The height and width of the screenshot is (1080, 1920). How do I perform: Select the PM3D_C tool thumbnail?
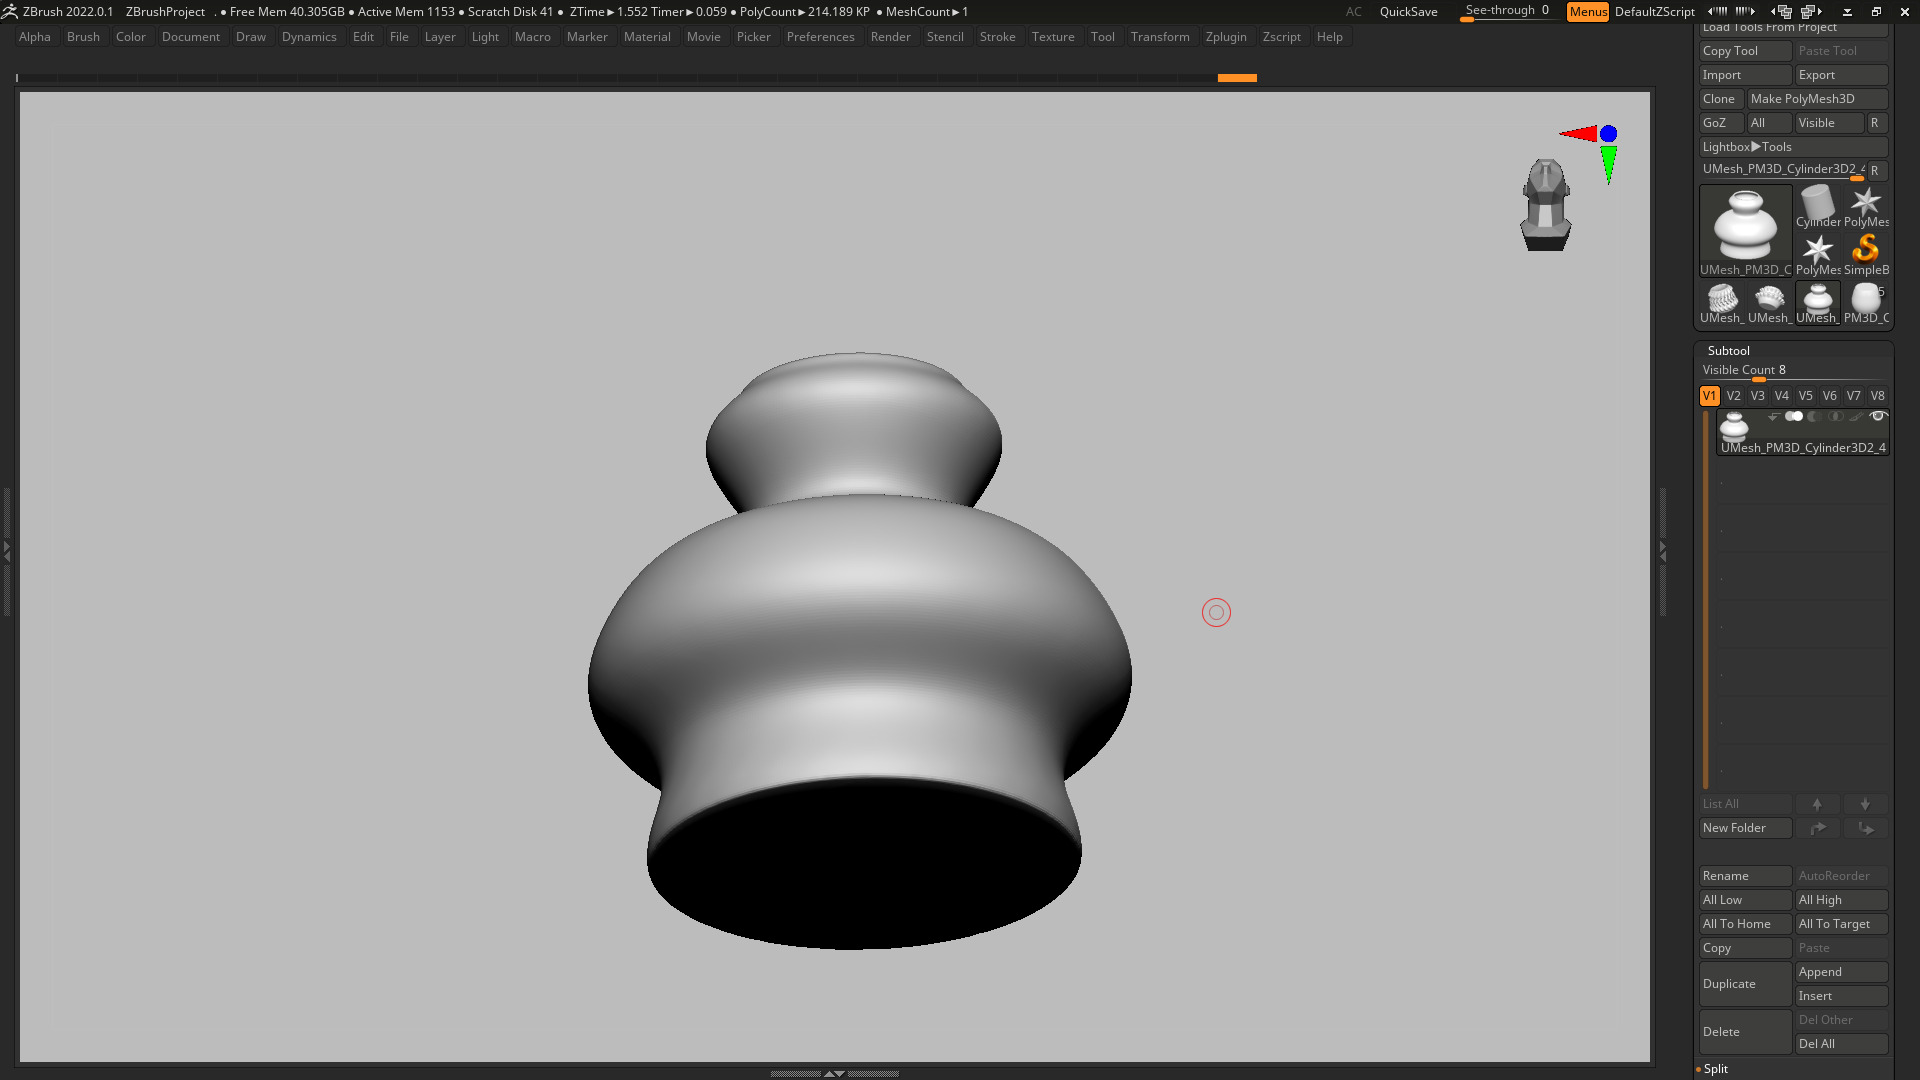pos(1866,302)
